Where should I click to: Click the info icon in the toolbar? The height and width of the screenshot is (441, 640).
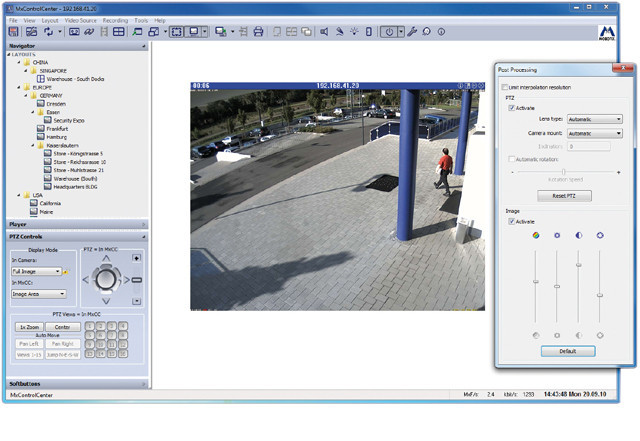coord(442,32)
